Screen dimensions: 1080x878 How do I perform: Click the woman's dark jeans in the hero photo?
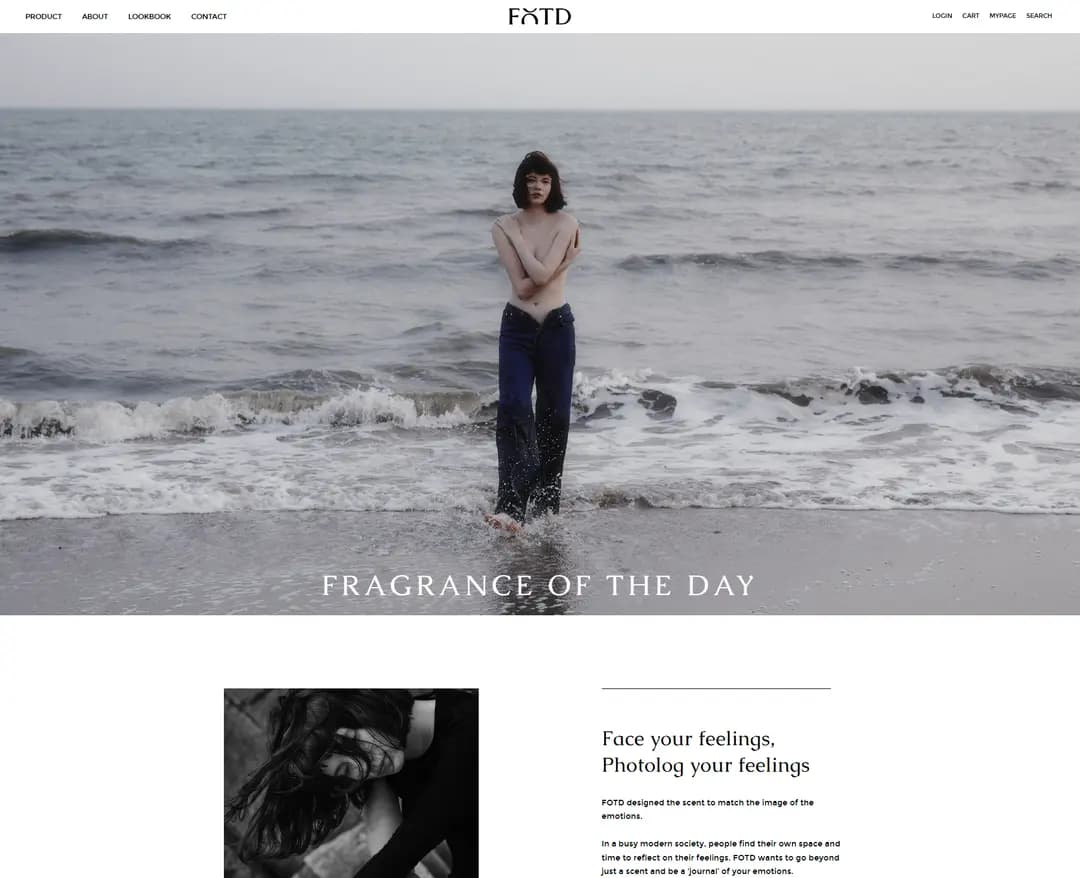[535, 410]
